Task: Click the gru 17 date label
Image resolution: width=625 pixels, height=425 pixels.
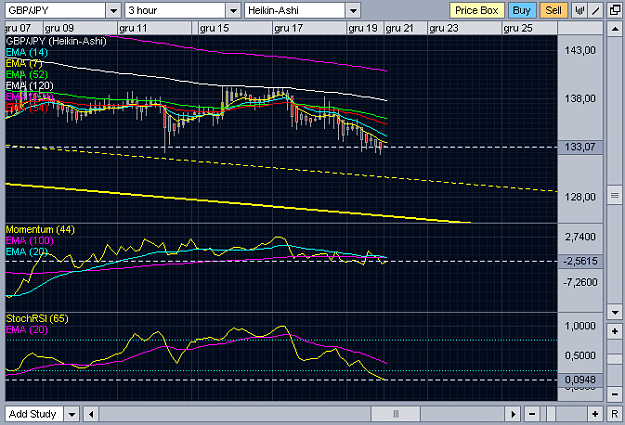Action: (x=289, y=28)
